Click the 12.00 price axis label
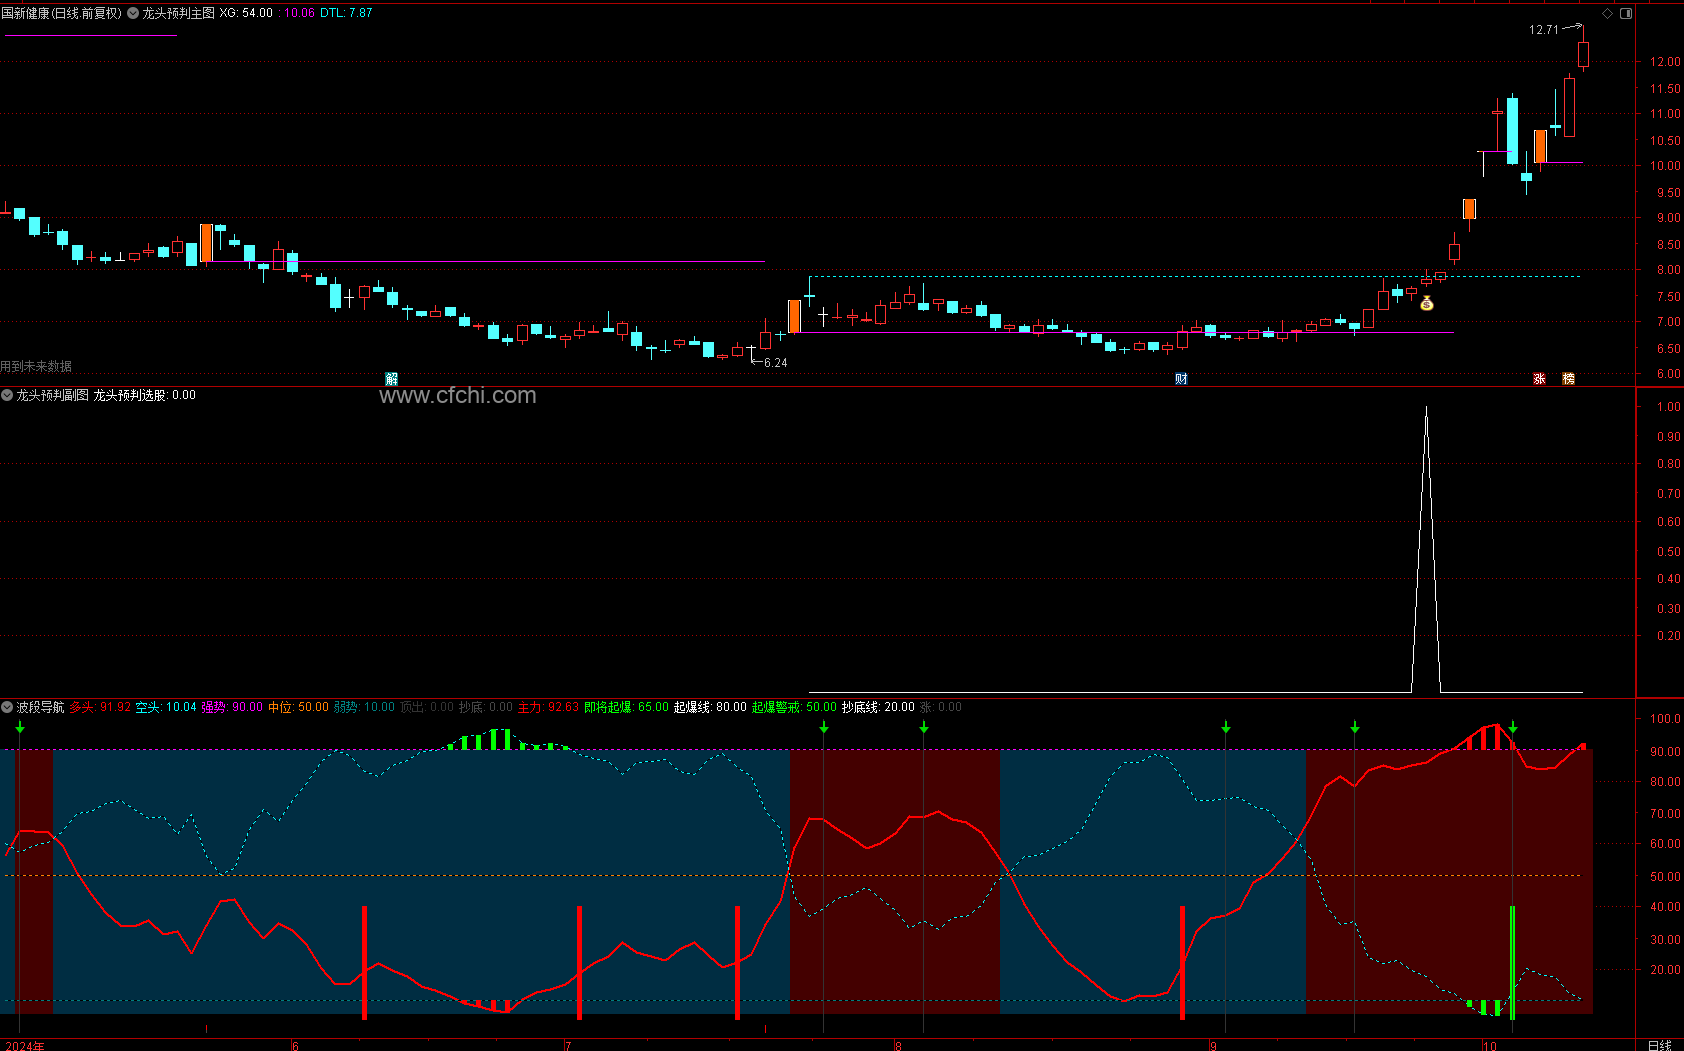The width and height of the screenshot is (1684, 1051). point(1664,62)
